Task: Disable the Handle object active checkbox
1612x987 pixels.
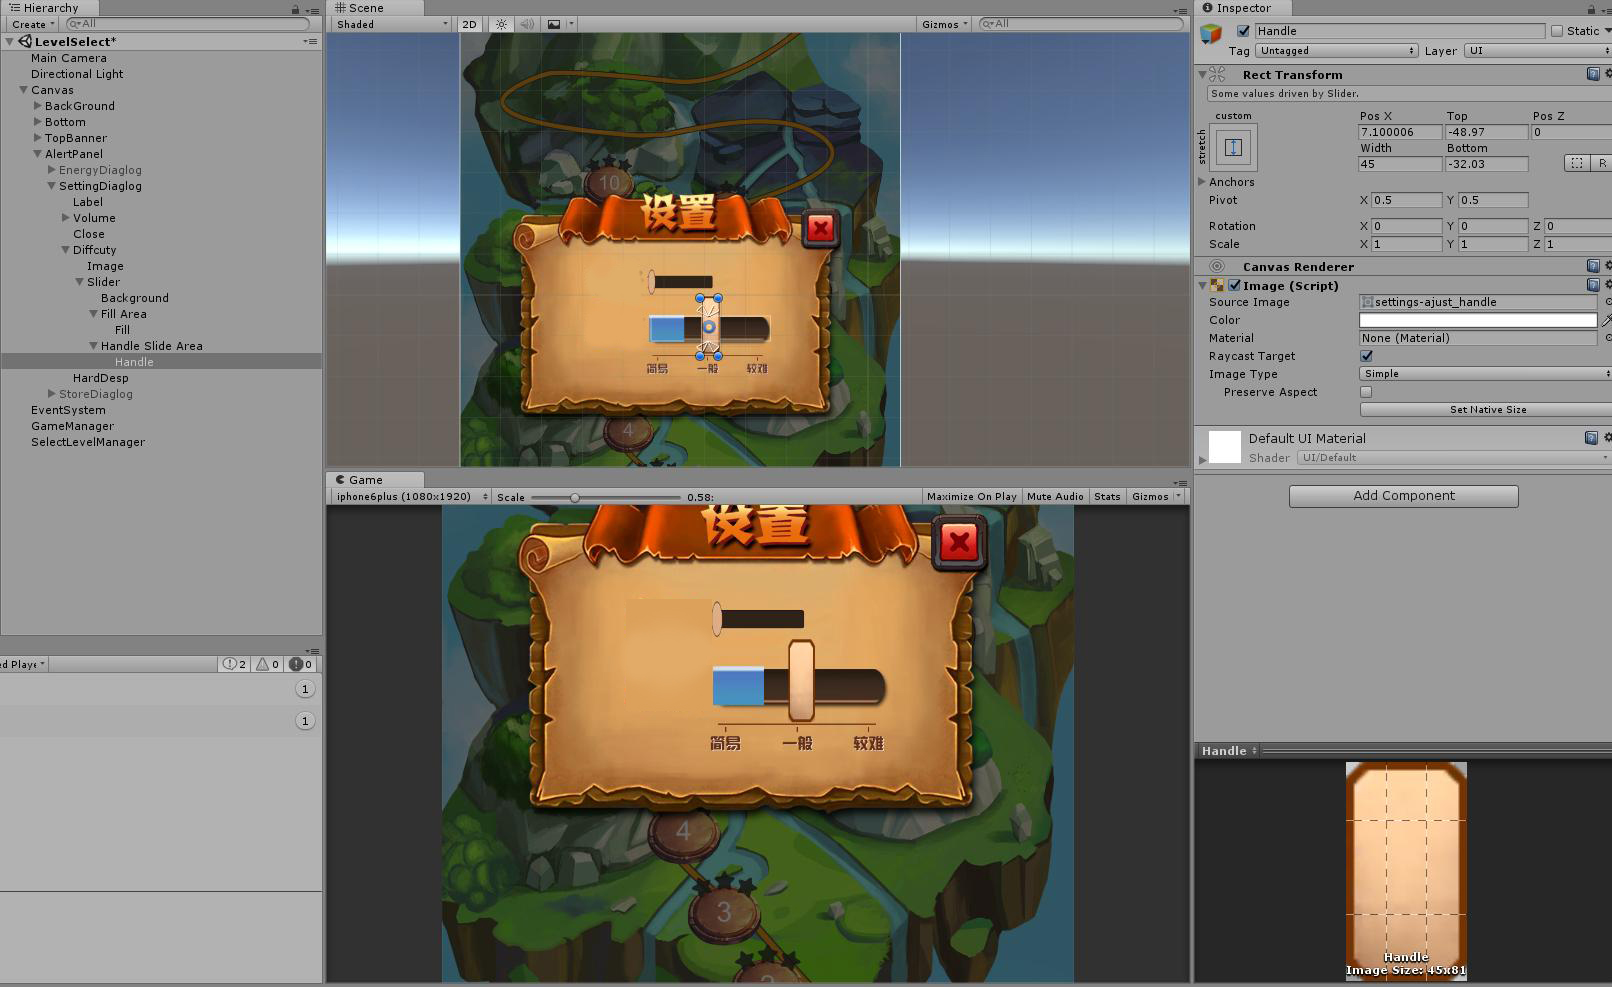Action: click(x=1243, y=31)
